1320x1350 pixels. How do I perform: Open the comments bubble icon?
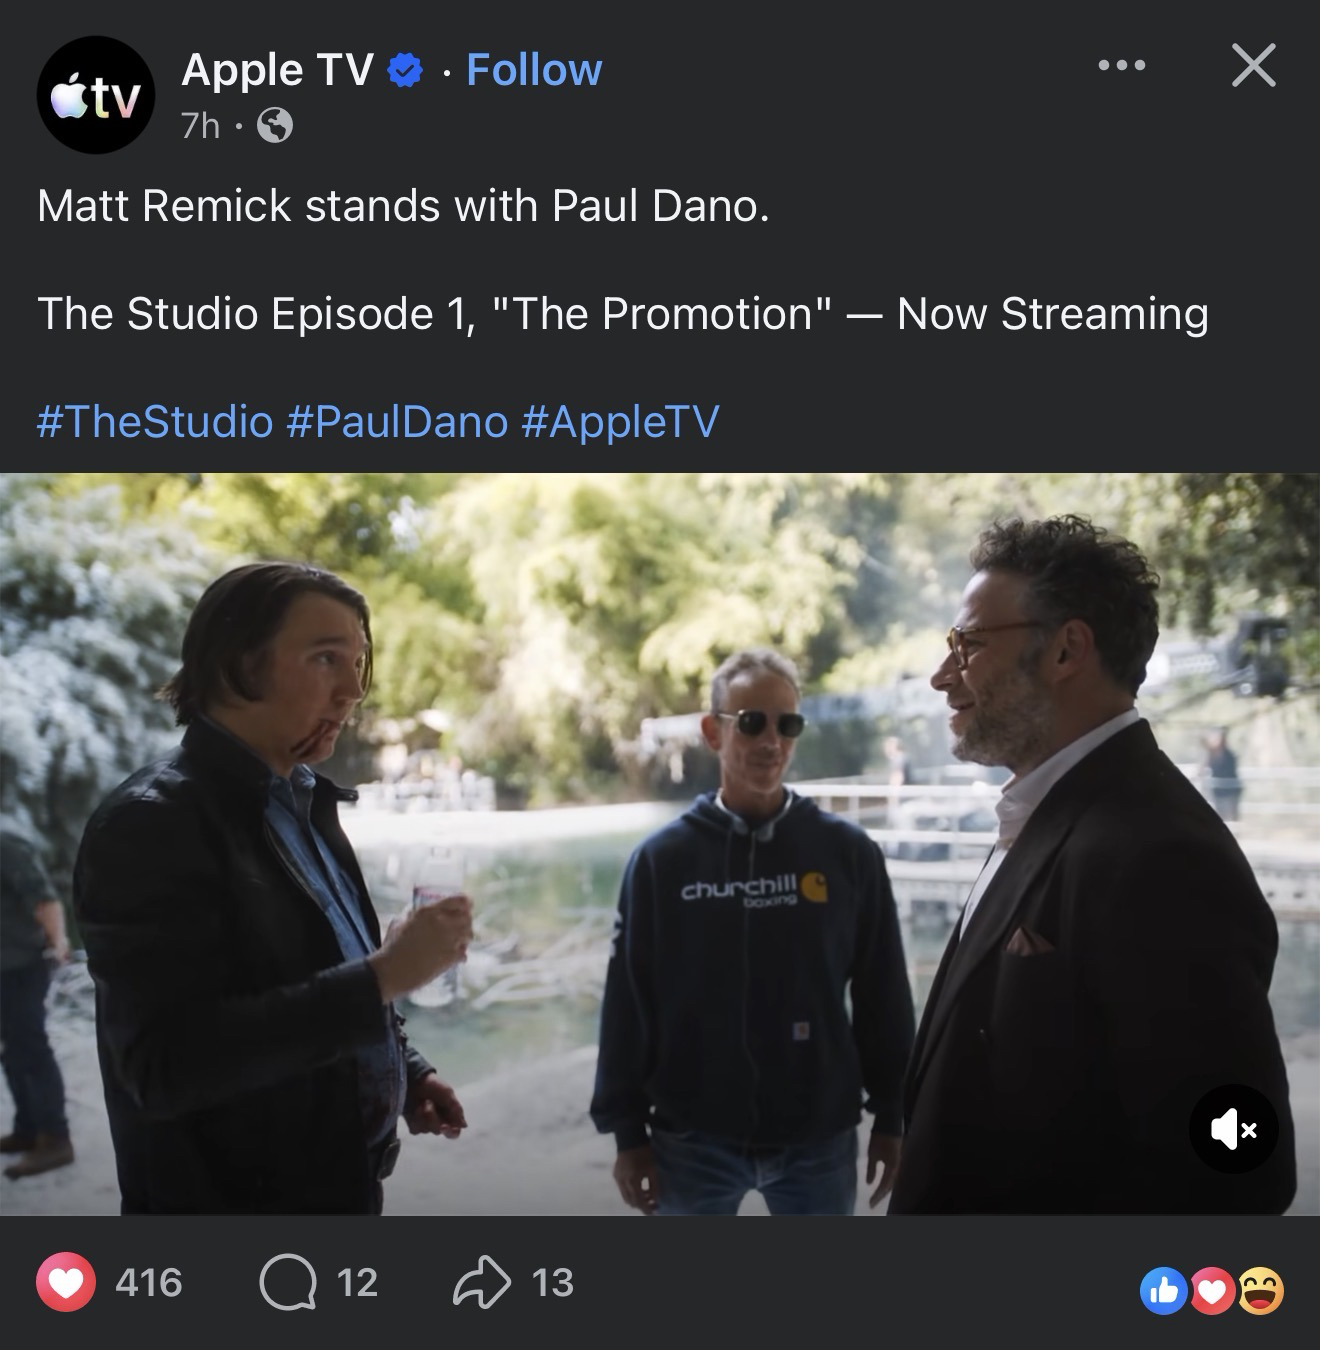288,1283
